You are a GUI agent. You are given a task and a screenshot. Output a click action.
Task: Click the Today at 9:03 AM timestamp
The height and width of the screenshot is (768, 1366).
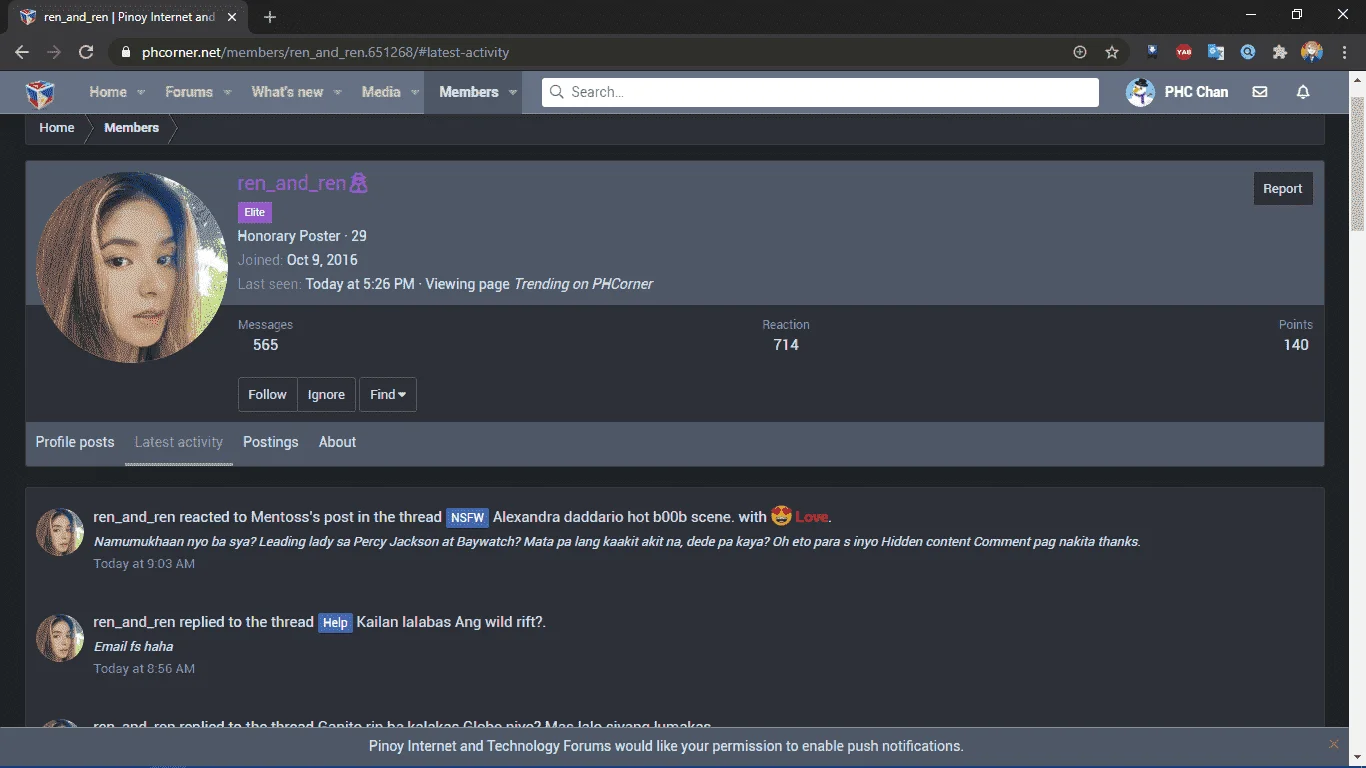point(144,564)
